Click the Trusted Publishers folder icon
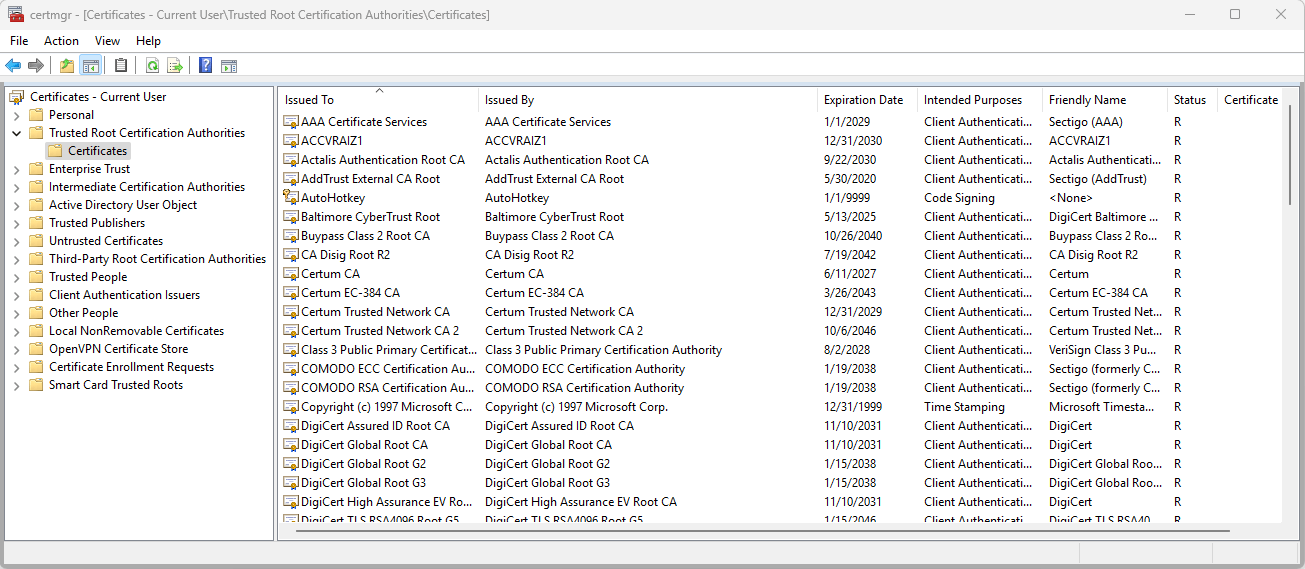This screenshot has height=569, width=1305. pos(36,223)
